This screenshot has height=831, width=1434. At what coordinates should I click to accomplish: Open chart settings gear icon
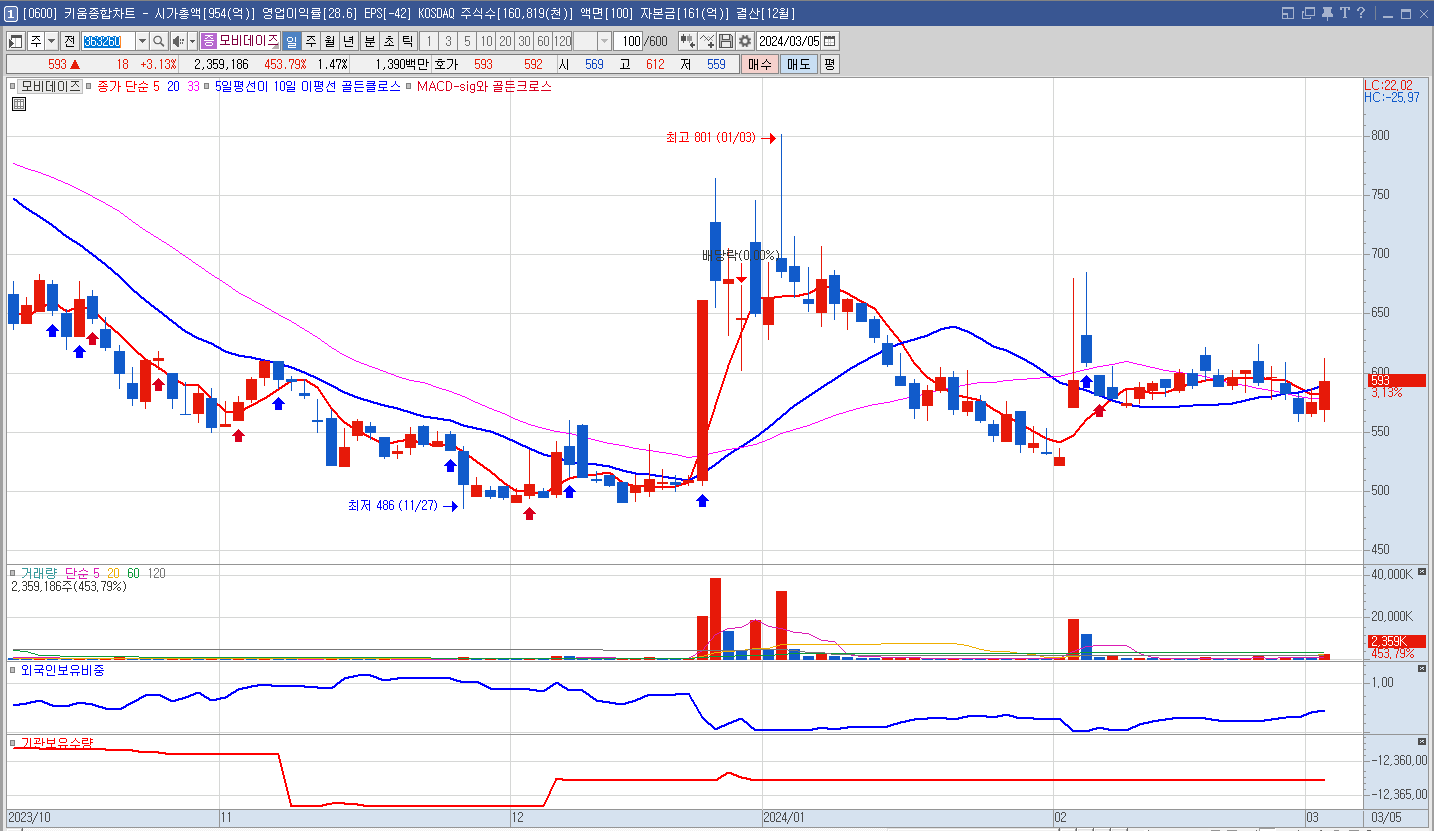pos(745,41)
